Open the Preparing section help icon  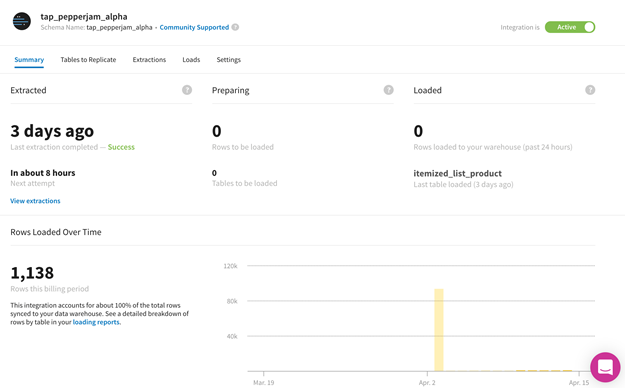pyautogui.click(x=389, y=90)
